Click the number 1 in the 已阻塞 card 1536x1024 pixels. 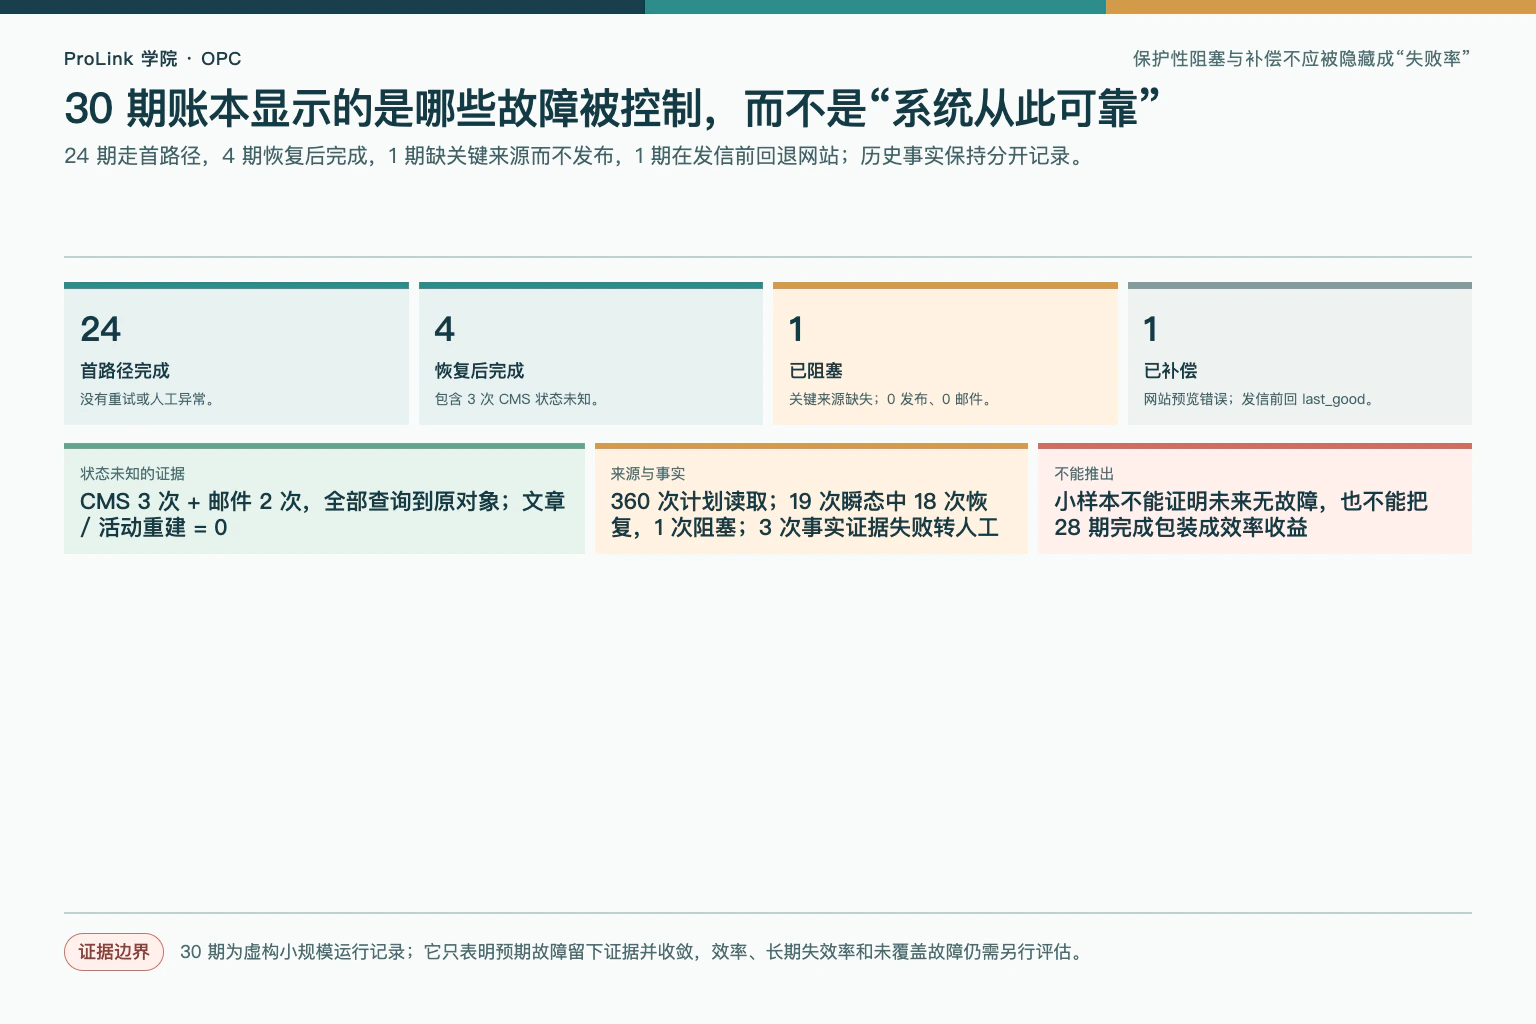[796, 329]
